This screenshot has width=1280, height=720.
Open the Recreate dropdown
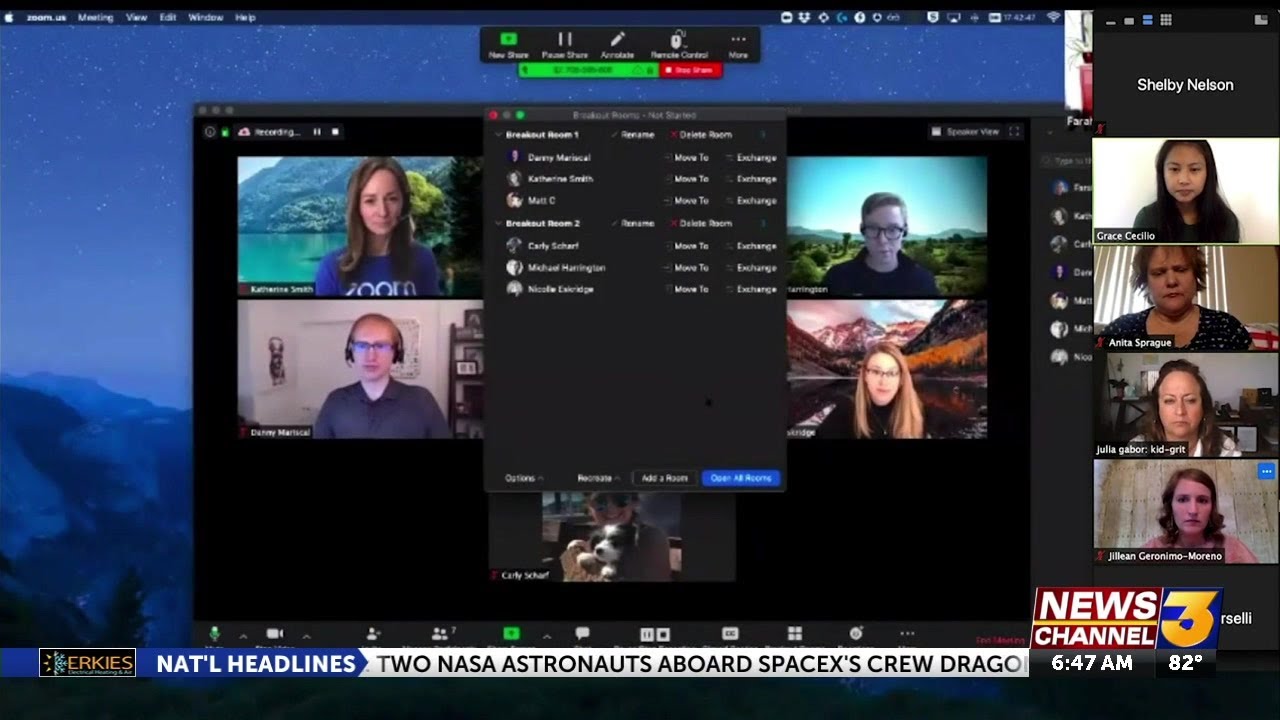point(598,478)
